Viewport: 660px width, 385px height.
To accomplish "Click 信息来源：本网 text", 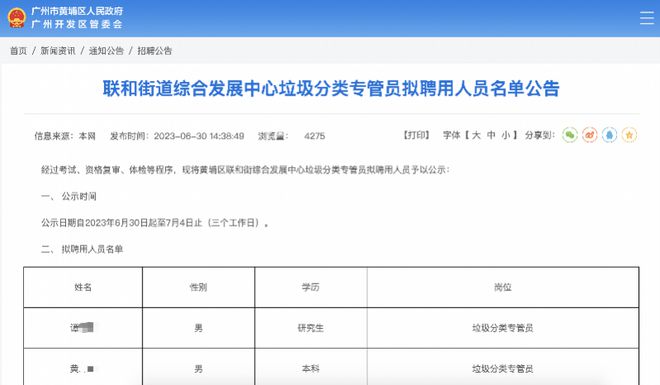I will (x=65, y=136).
